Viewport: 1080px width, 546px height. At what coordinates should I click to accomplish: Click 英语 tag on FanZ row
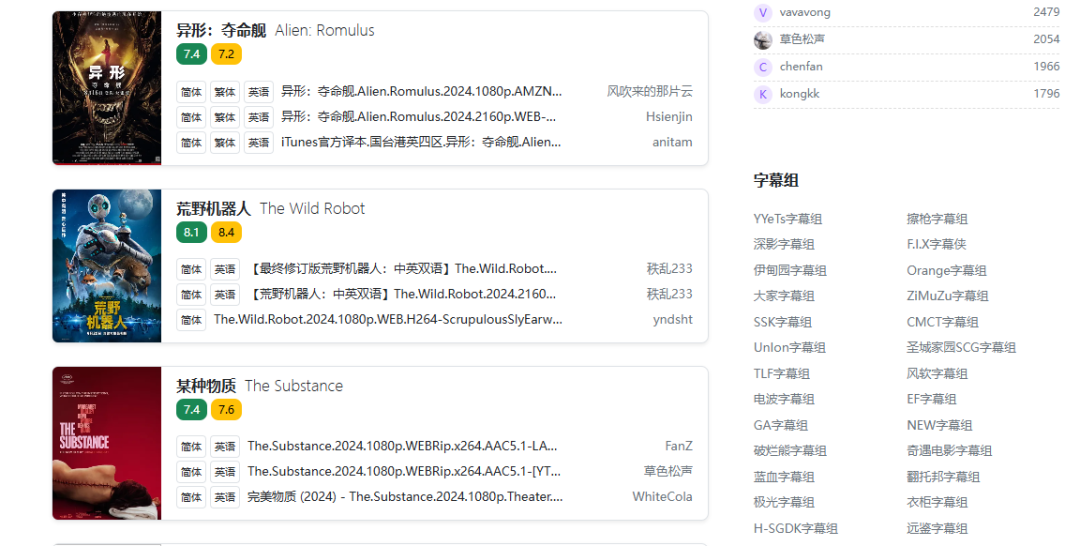[x=225, y=447]
